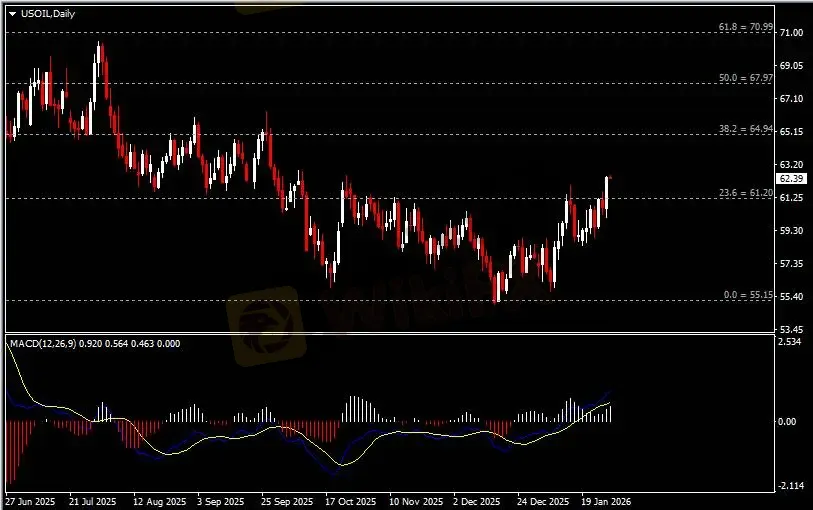
Task: Click the 55.40 price axis value
Action: click(x=791, y=296)
